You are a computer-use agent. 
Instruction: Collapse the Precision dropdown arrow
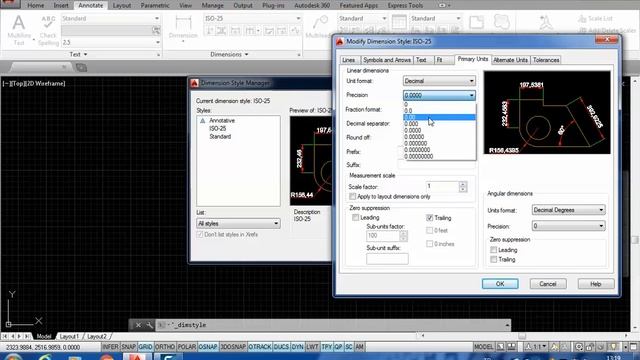[x=471, y=95]
